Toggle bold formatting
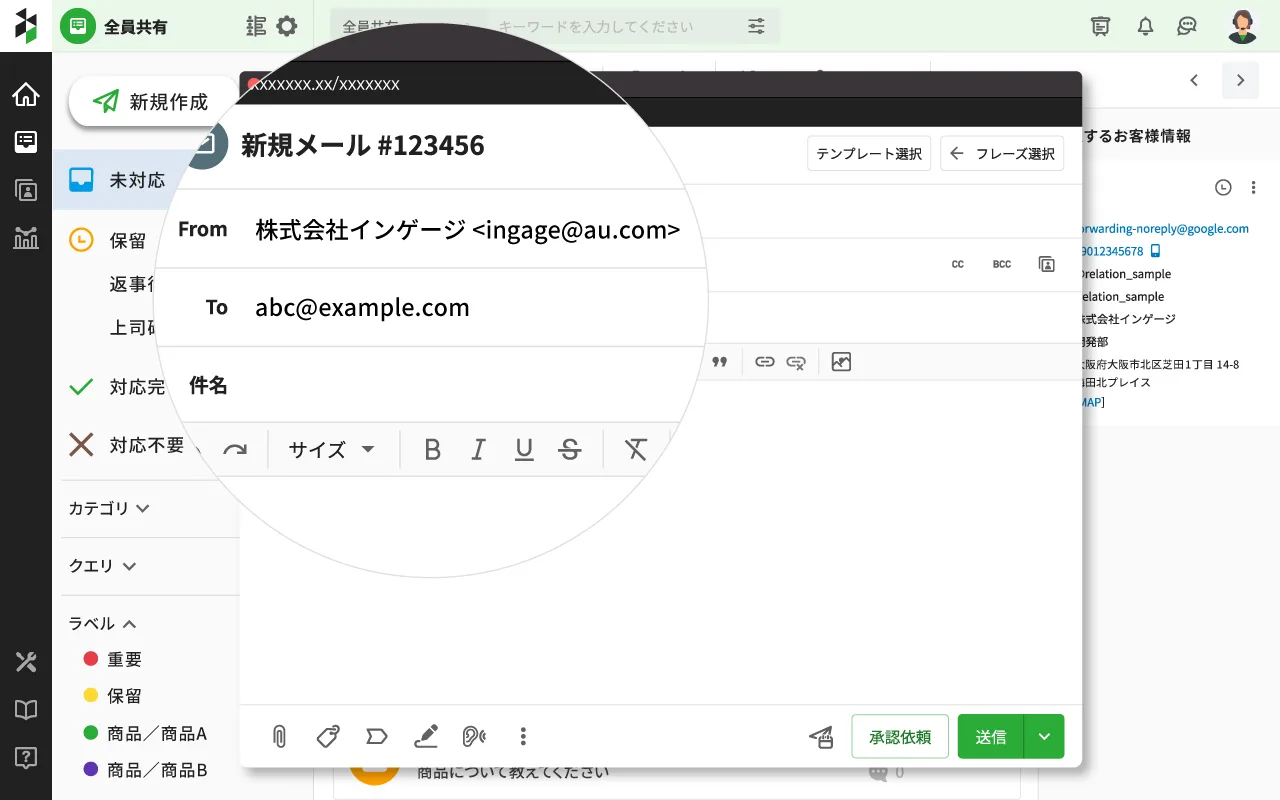1280x800 pixels. [432, 450]
